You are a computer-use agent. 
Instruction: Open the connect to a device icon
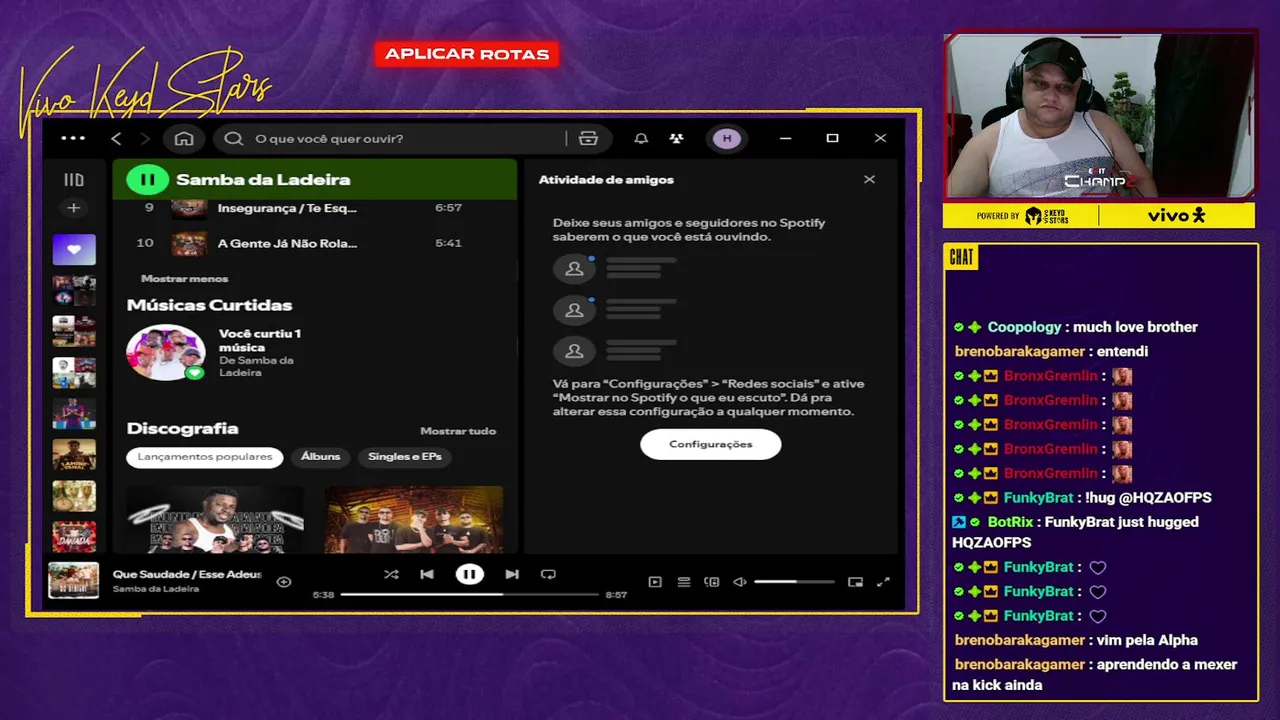tap(712, 582)
